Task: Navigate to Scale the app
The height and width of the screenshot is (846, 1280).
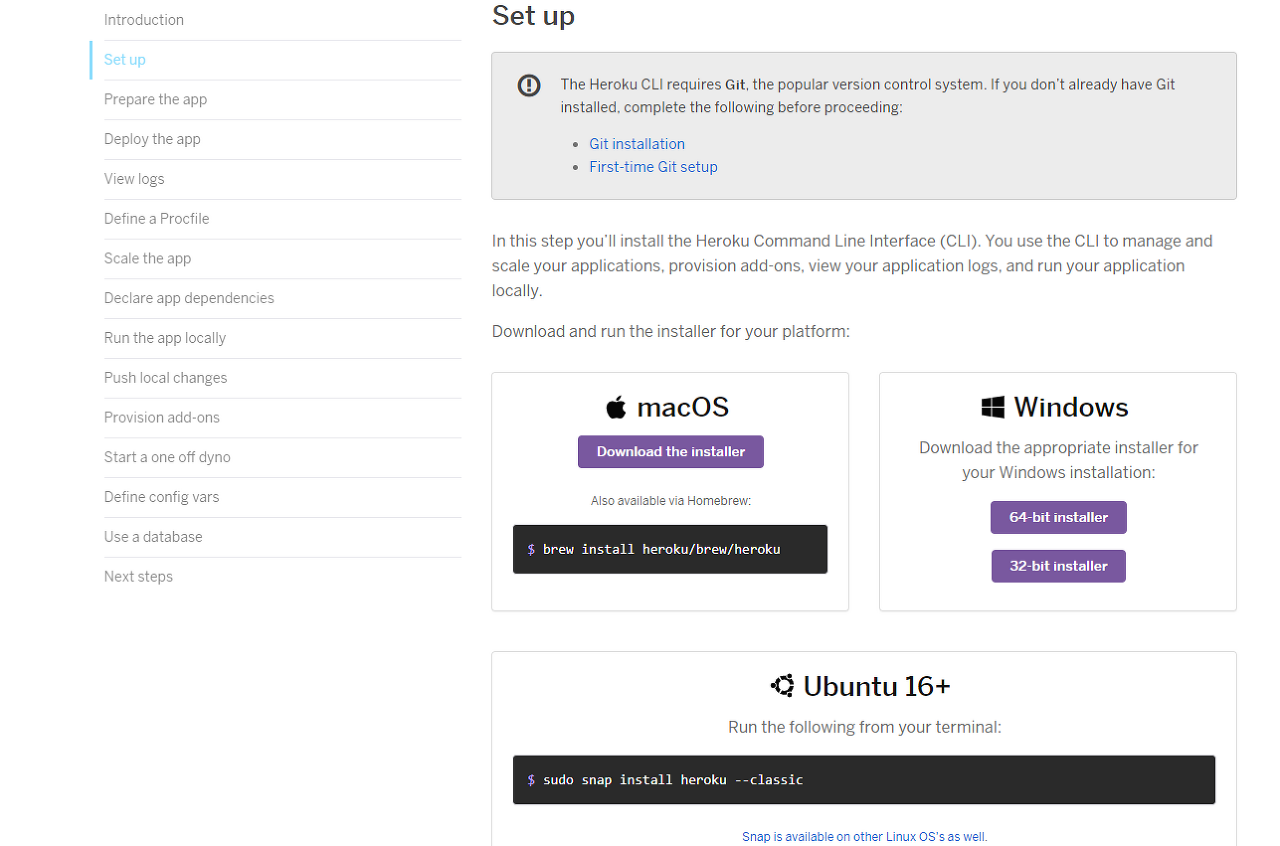Action: 148,258
